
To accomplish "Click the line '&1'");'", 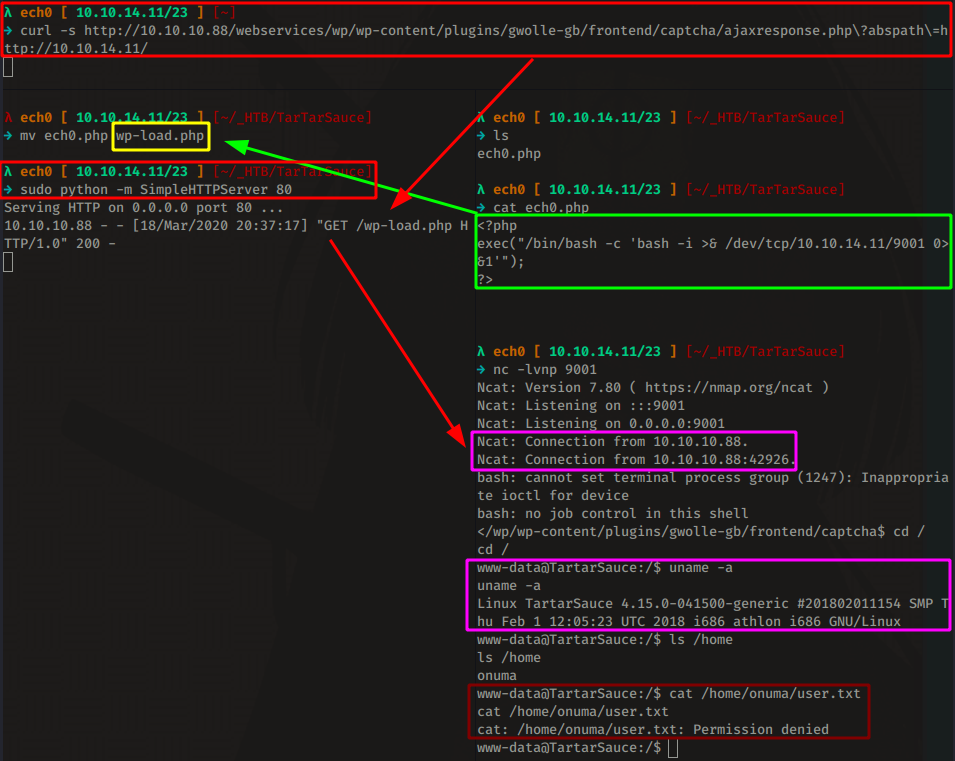I will (x=501, y=261).
